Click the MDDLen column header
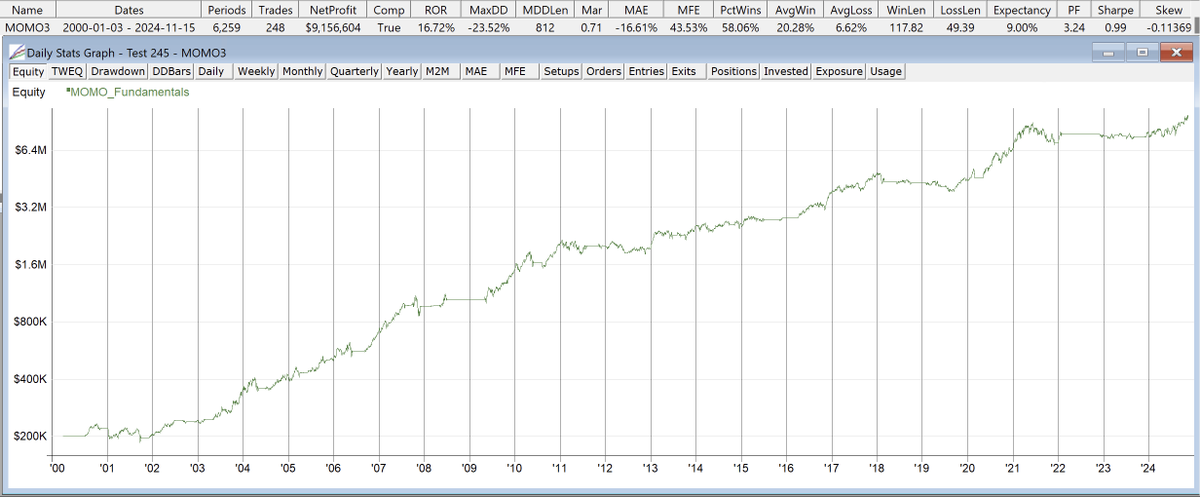 tap(544, 9)
